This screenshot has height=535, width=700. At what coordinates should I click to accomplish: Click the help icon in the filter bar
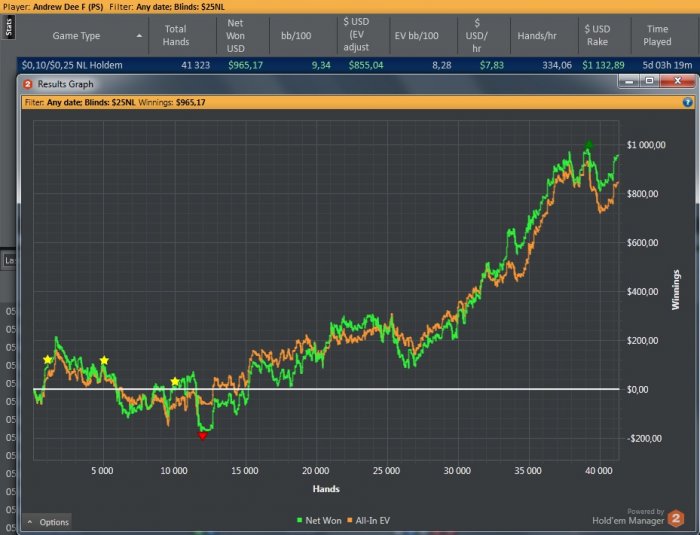tap(687, 102)
